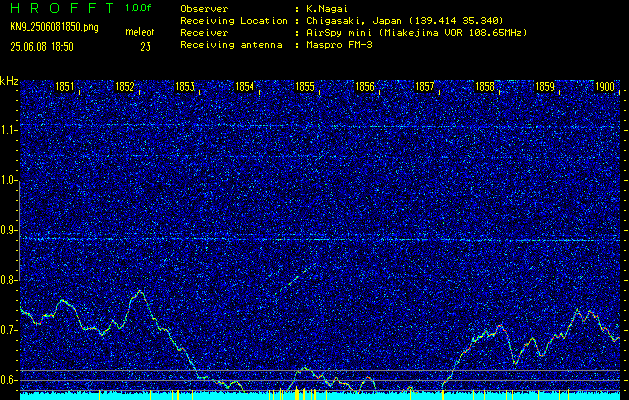The width and height of the screenshot is (629, 400).
Task: Click the 1851 time marker
Action: point(64,87)
